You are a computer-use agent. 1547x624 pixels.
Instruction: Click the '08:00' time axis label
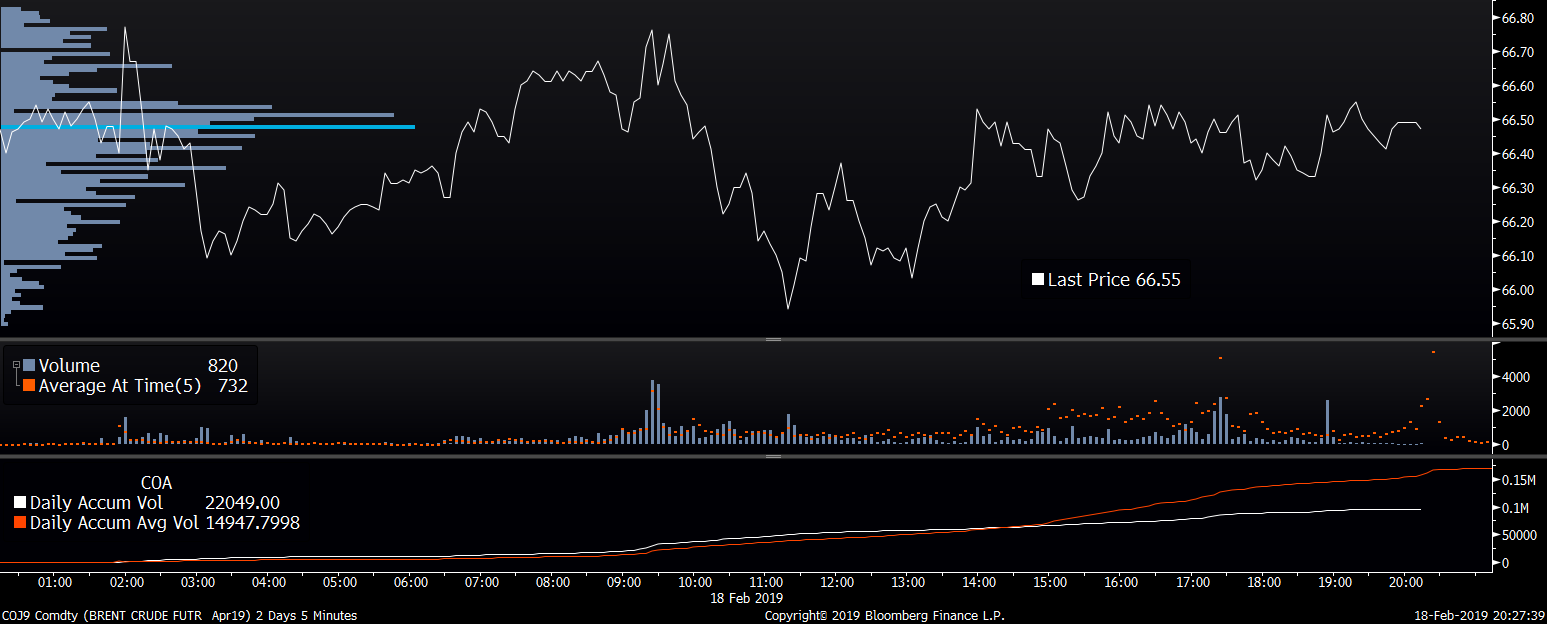coord(553,582)
